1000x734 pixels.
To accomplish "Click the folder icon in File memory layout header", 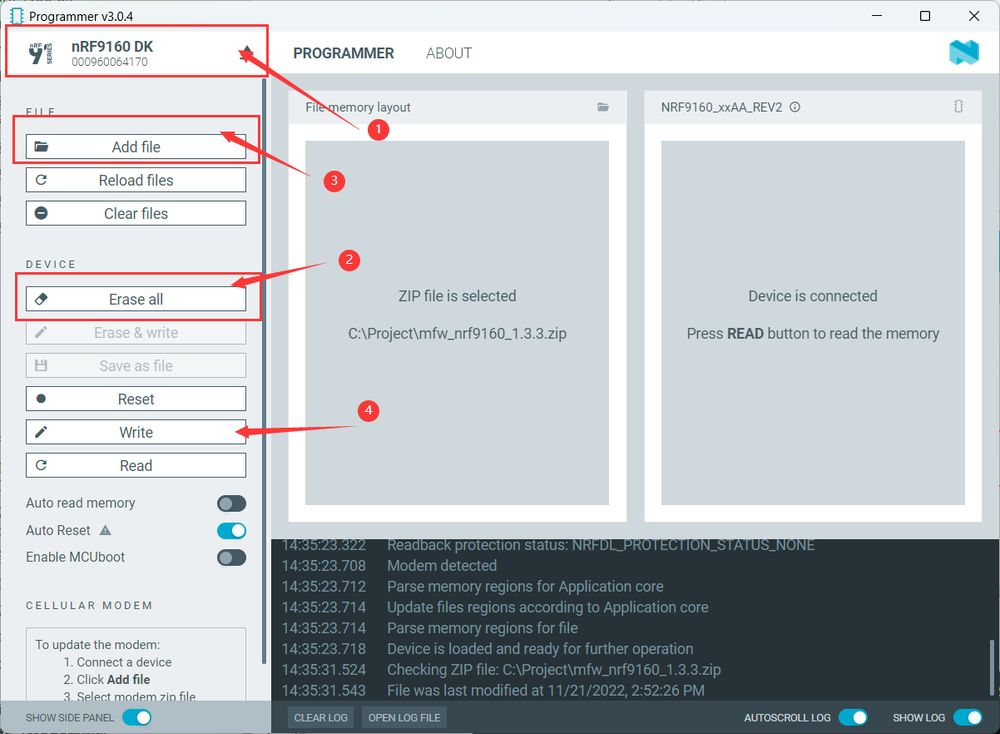I will [603, 107].
